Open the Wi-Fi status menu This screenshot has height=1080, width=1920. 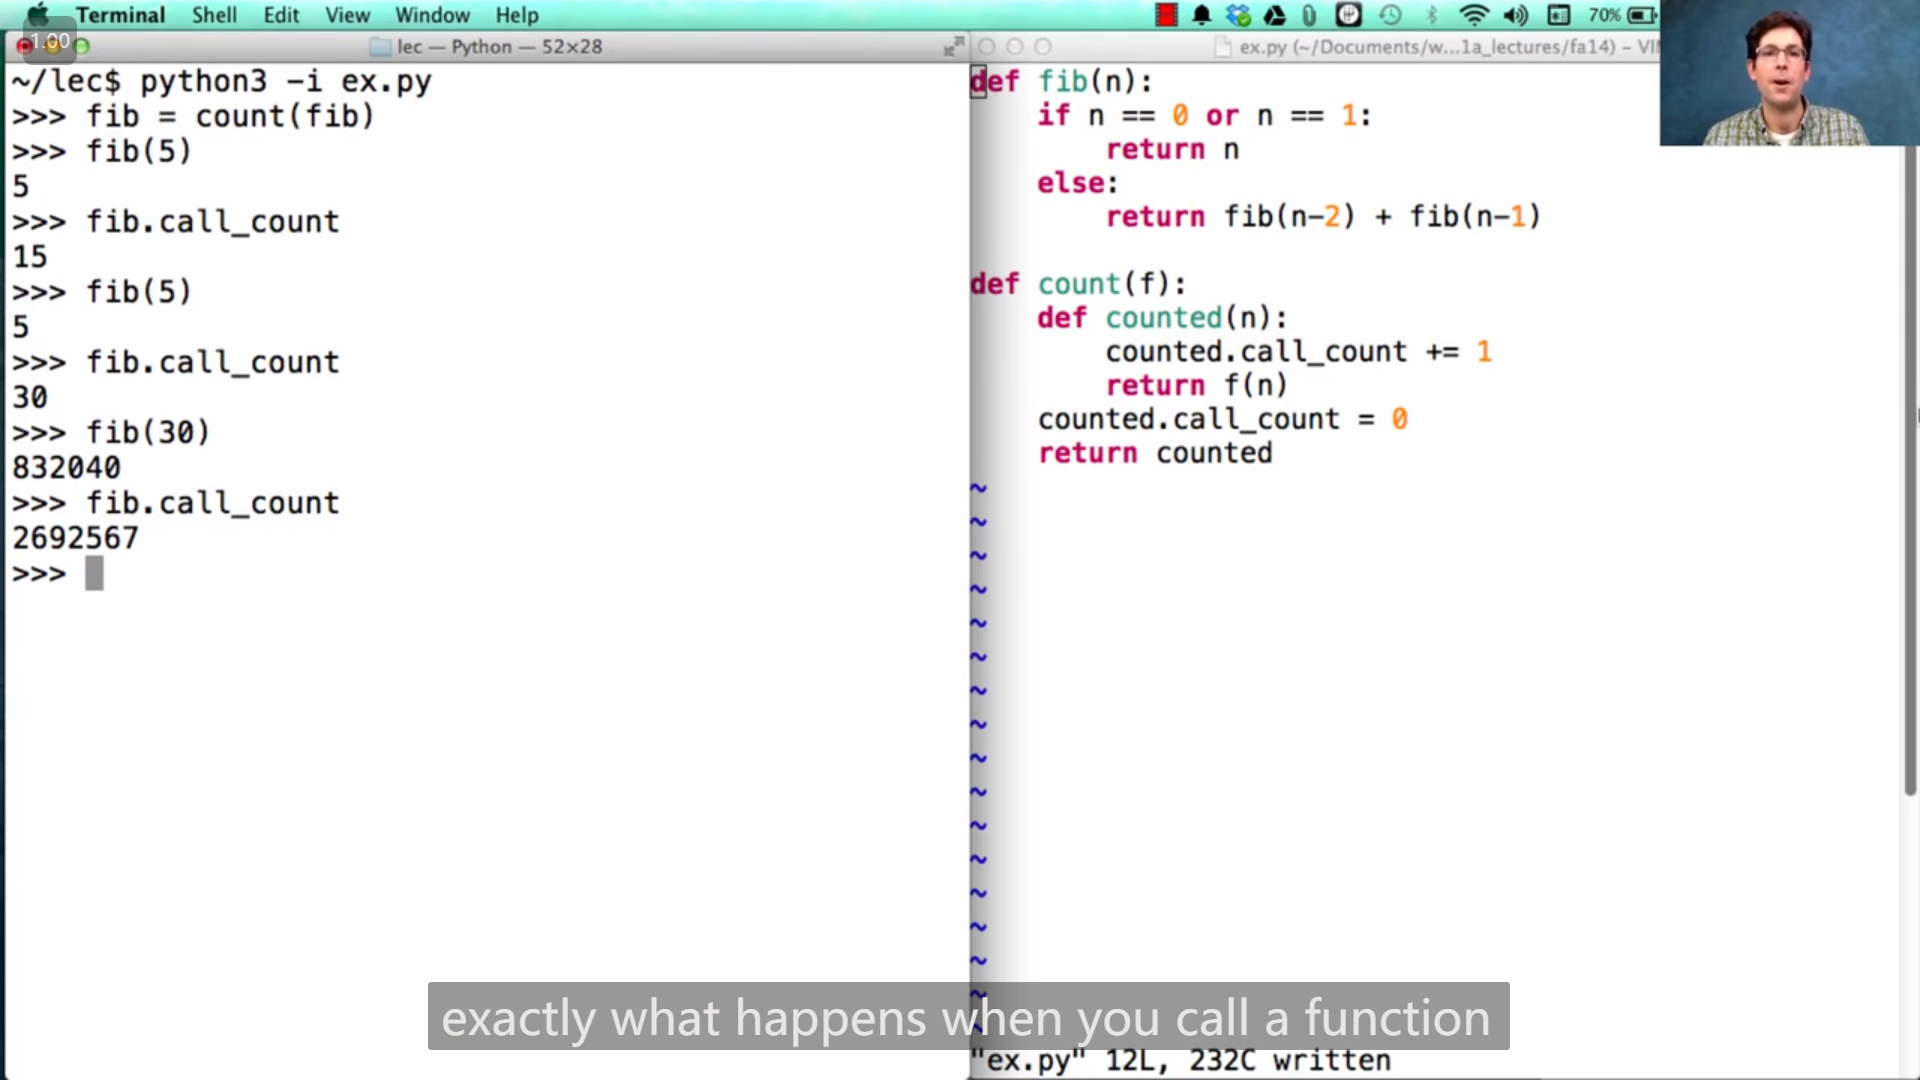(x=1473, y=15)
